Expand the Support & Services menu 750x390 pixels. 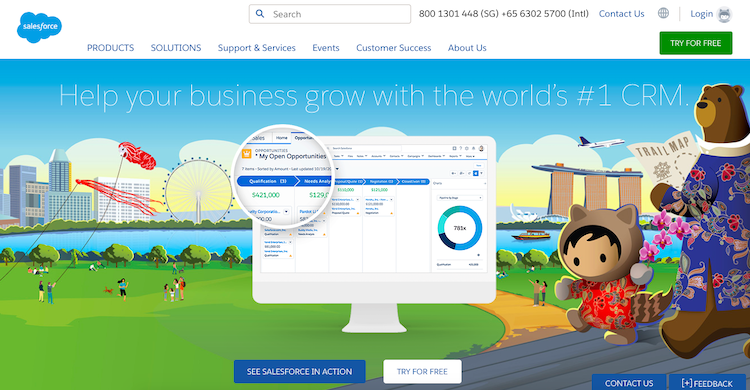tap(257, 48)
